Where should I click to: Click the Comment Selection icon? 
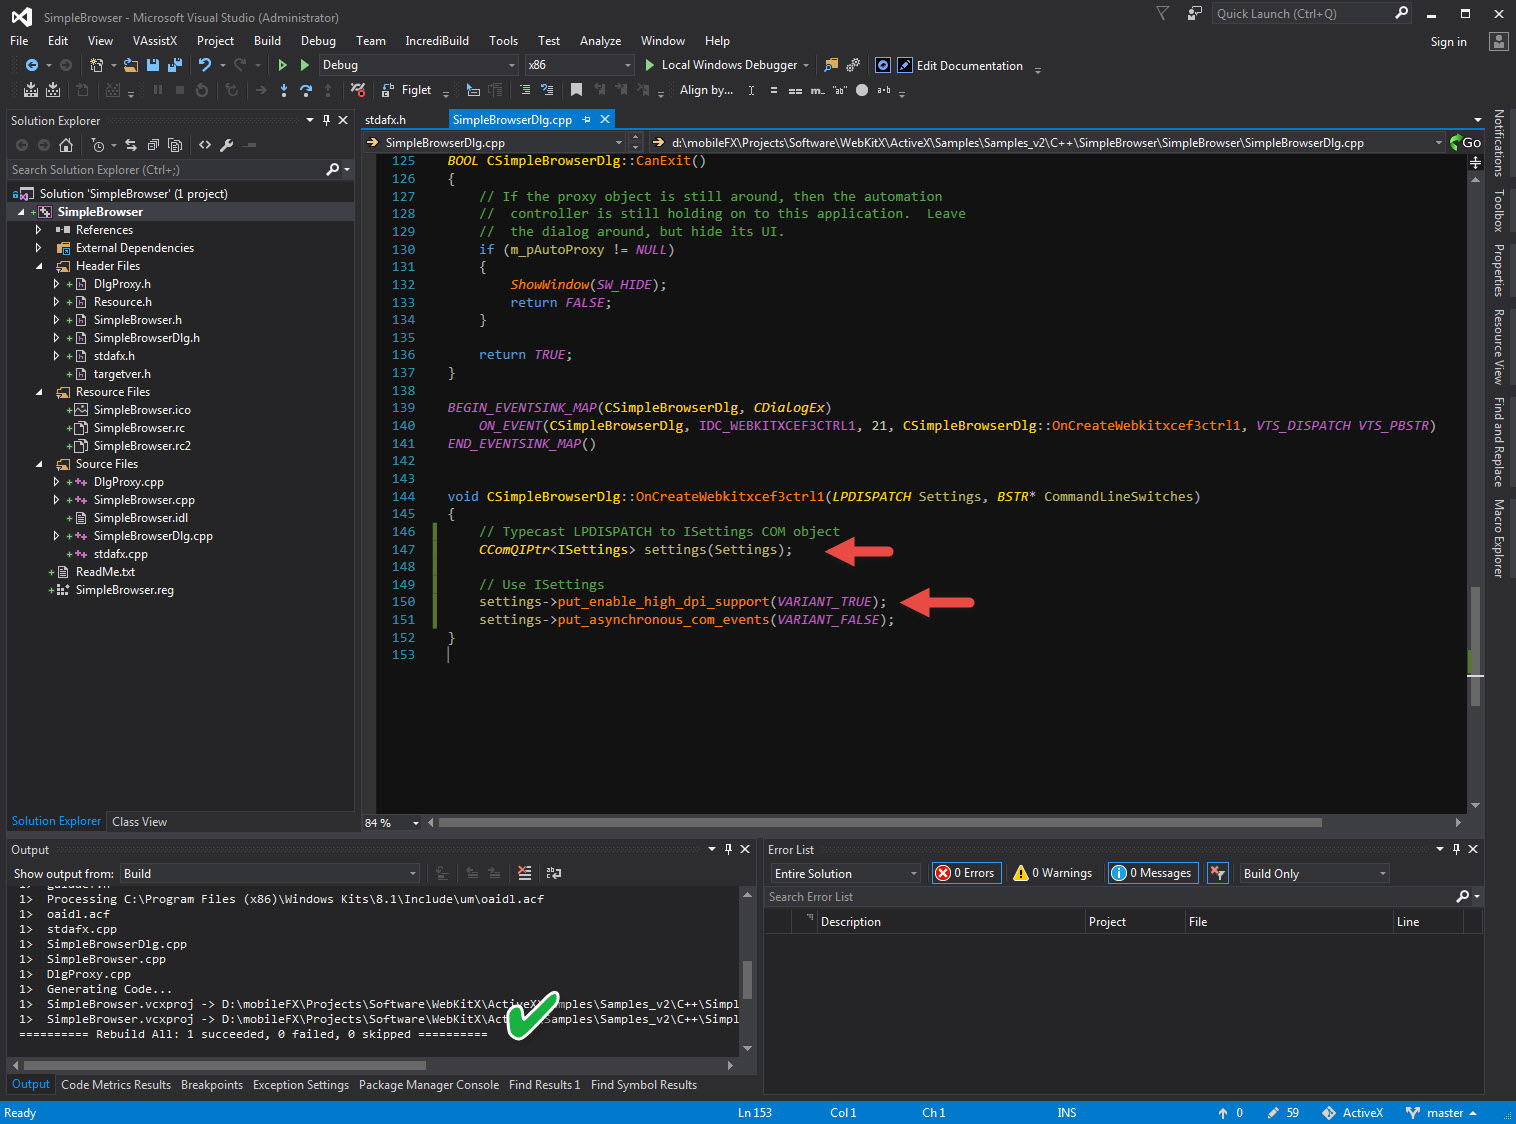(525, 90)
